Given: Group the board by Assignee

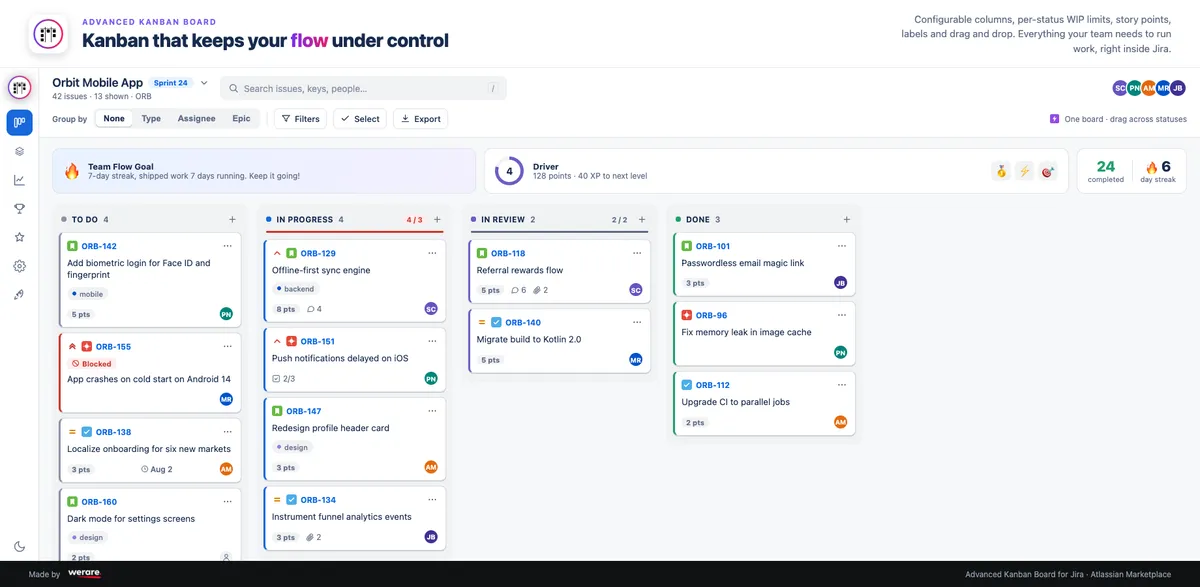Looking at the screenshot, I should pyautogui.click(x=197, y=118).
